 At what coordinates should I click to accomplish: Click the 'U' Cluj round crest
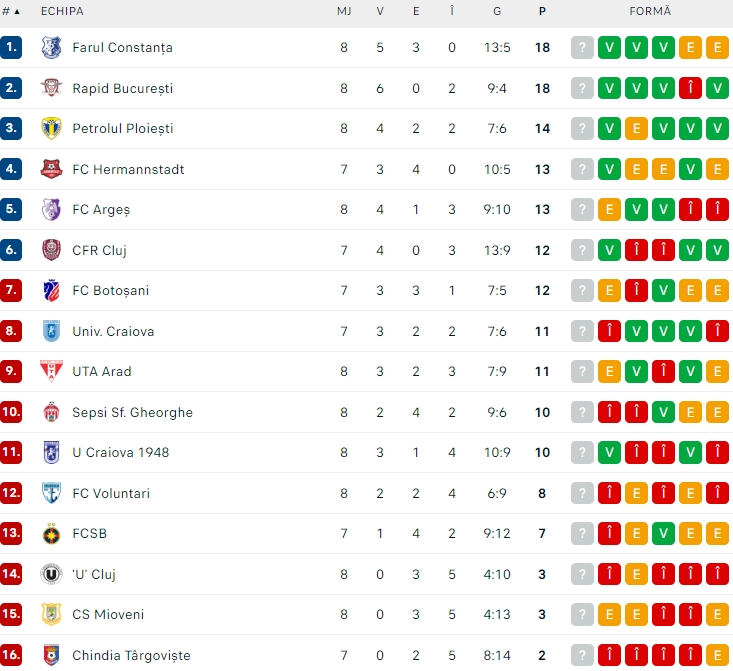pyautogui.click(x=51, y=574)
